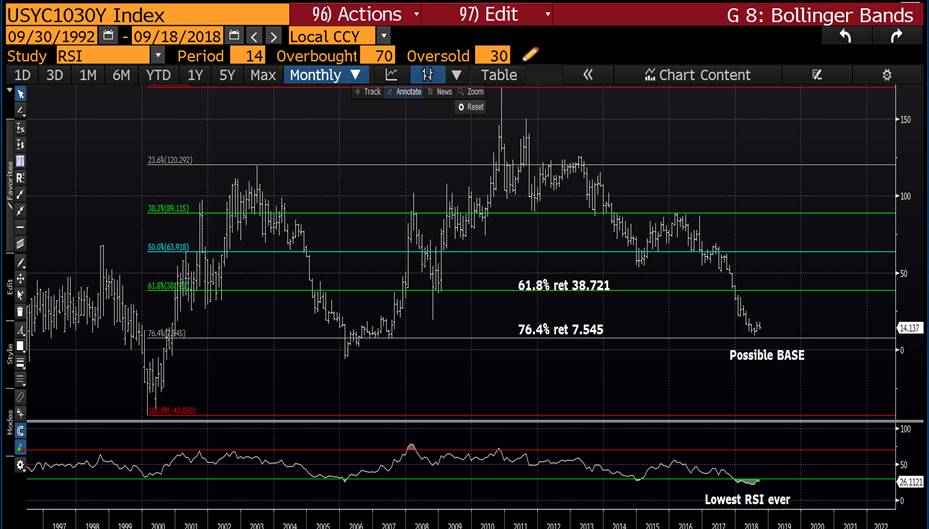Select the pointer cursor tool

coord(20,94)
